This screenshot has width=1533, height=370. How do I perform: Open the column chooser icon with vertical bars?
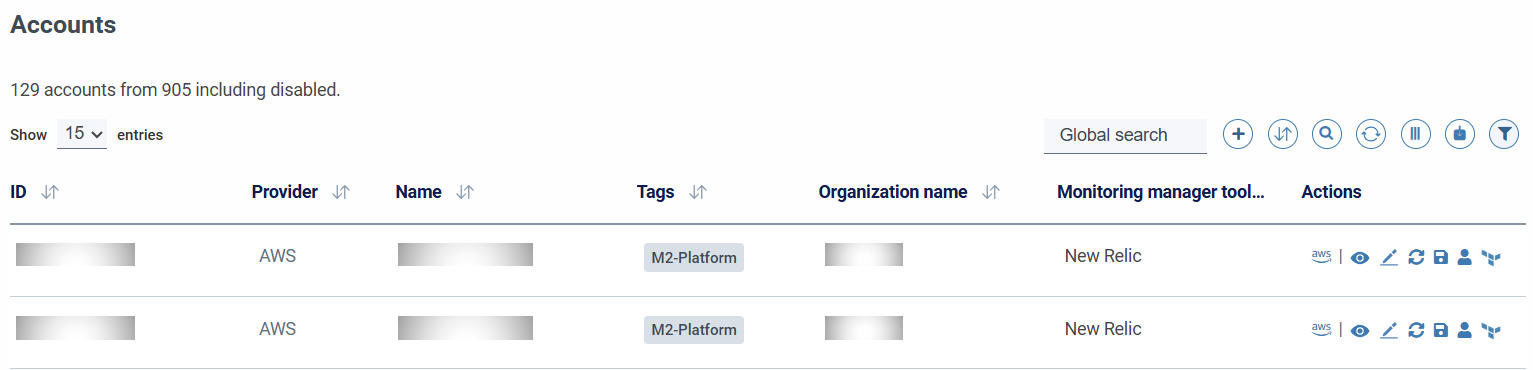(1416, 134)
